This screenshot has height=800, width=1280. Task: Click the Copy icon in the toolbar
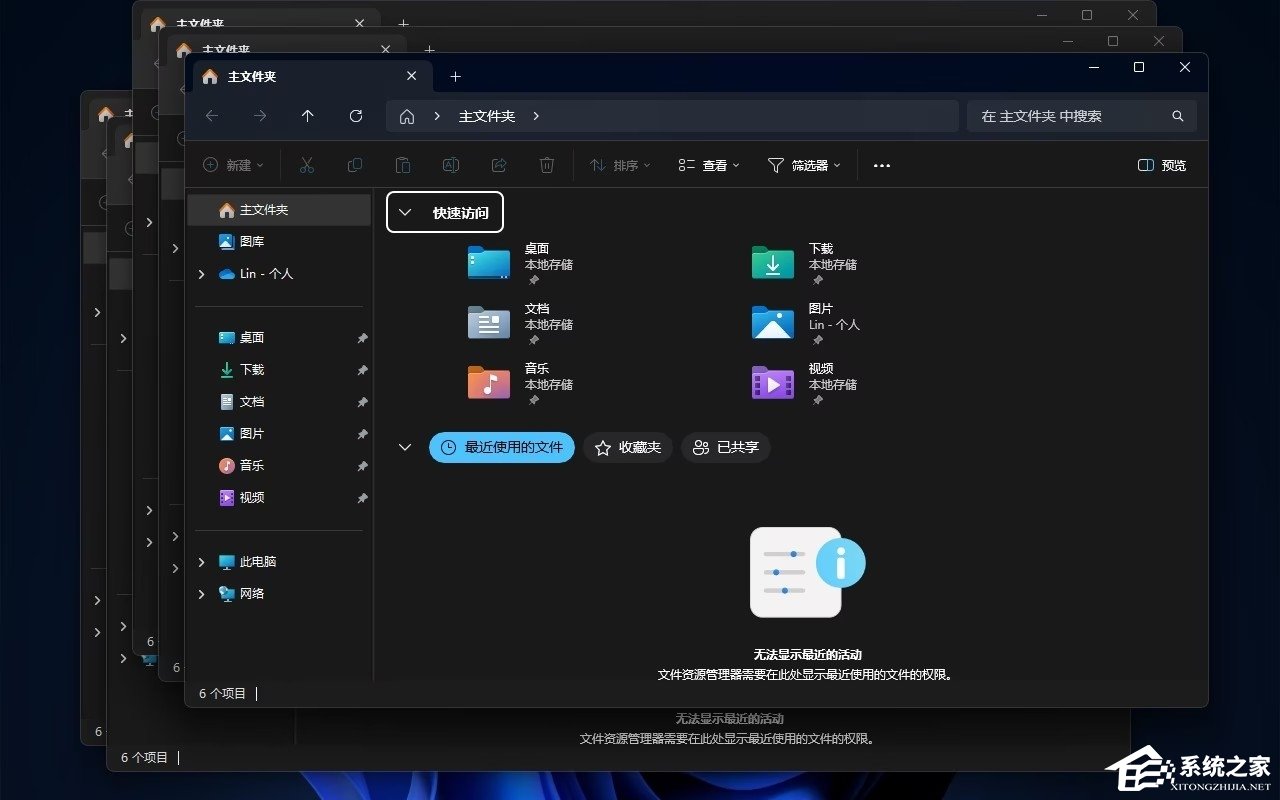tap(355, 165)
